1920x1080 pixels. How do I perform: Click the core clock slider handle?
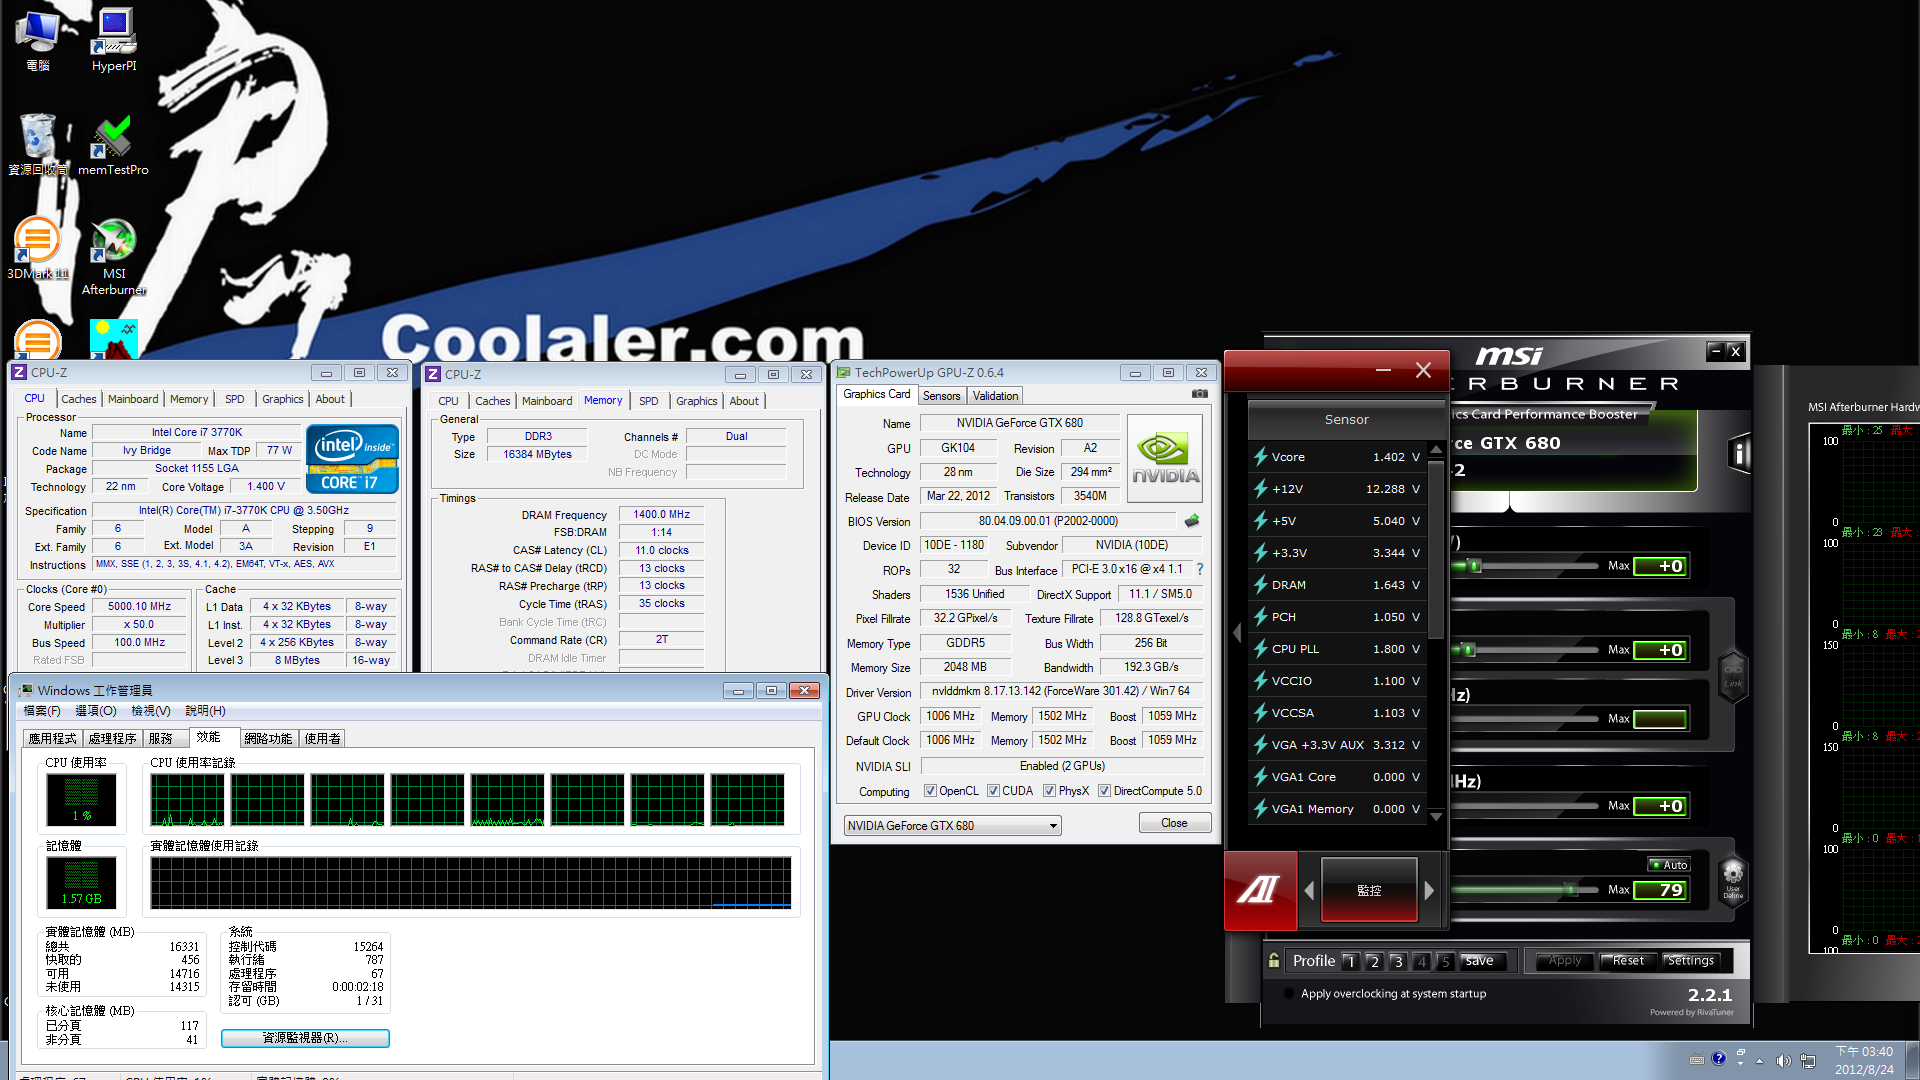coord(1468,650)
